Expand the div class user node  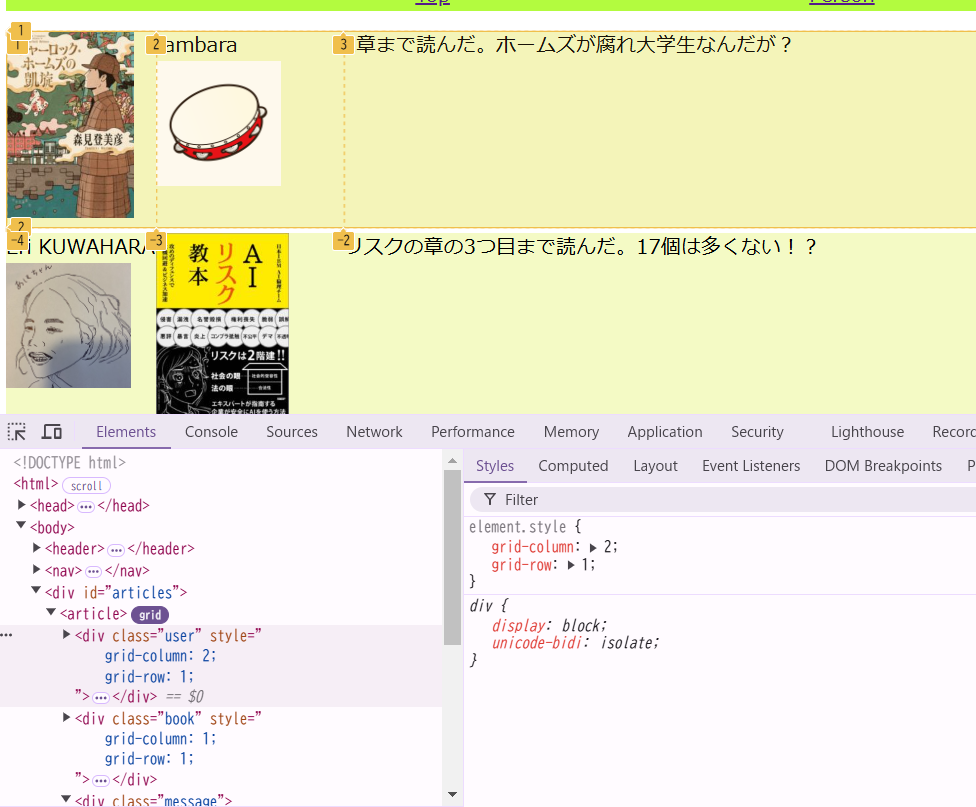(67, 635)
